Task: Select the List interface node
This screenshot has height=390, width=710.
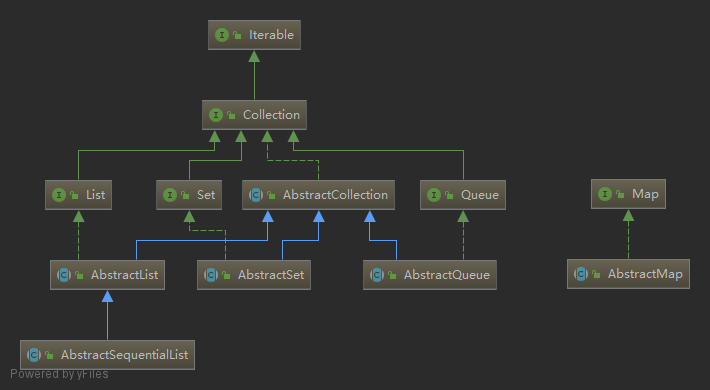Action: coord(78,195)
